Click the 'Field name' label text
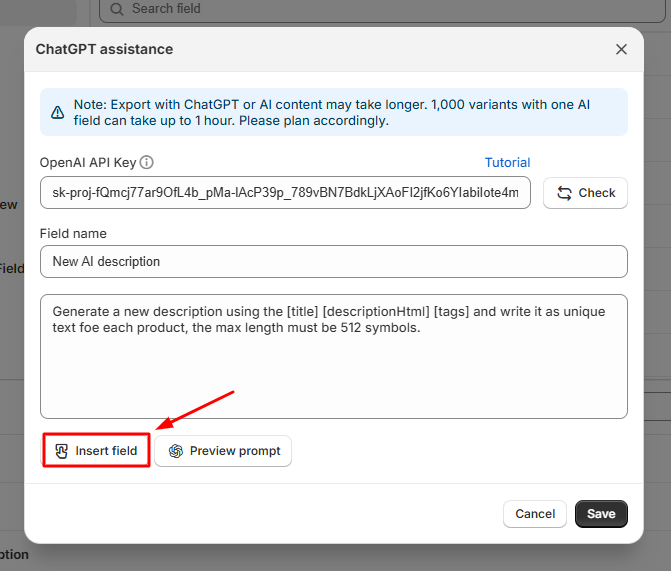 pos(73,234)
